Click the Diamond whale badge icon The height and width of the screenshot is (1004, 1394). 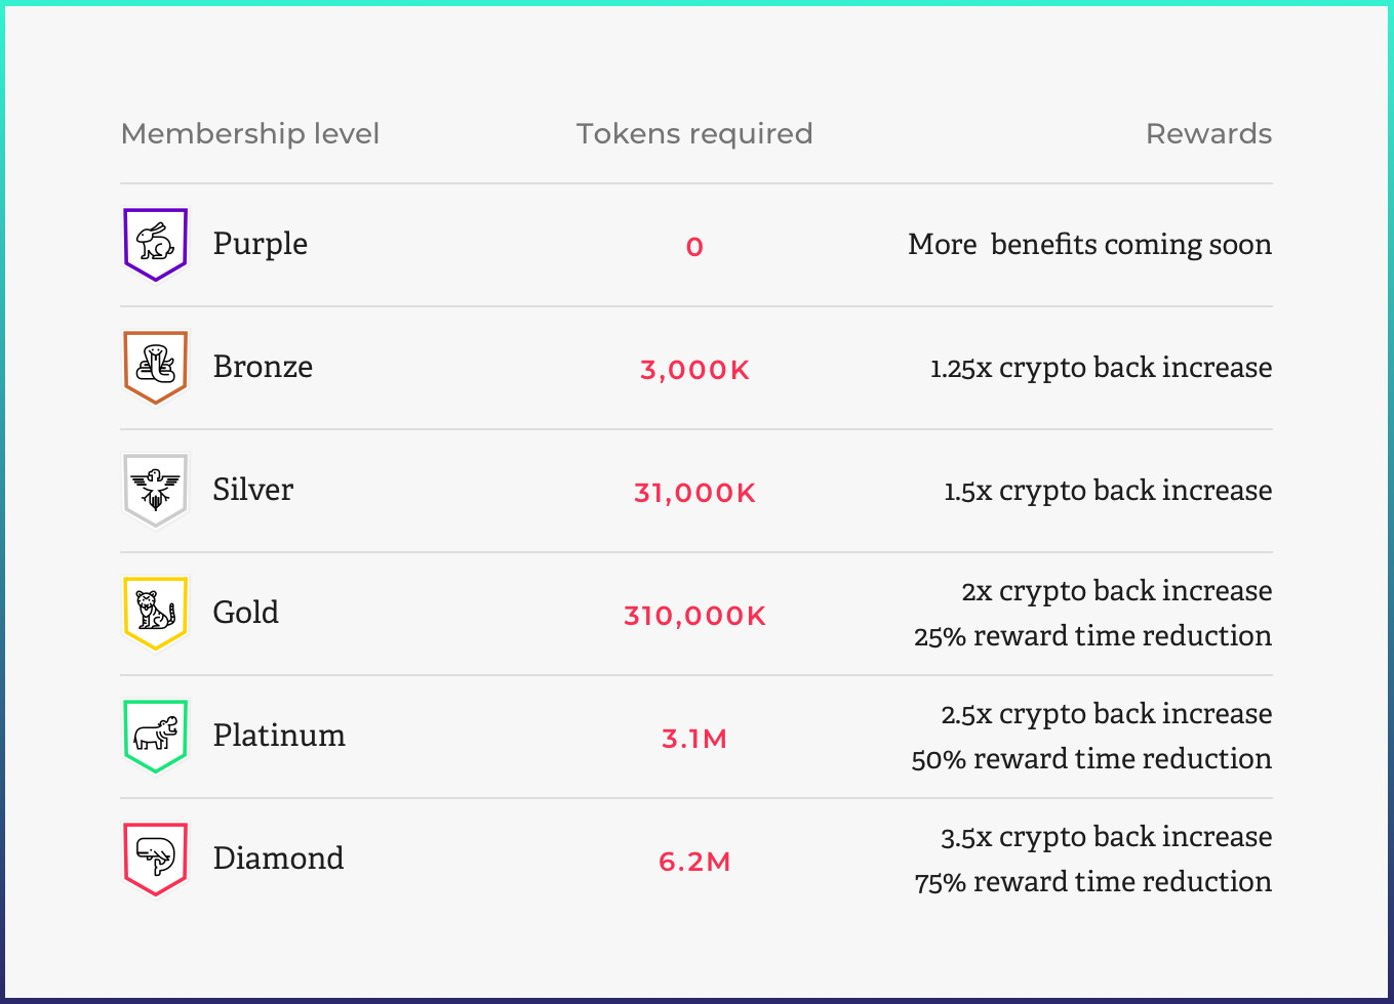[155, 859]
